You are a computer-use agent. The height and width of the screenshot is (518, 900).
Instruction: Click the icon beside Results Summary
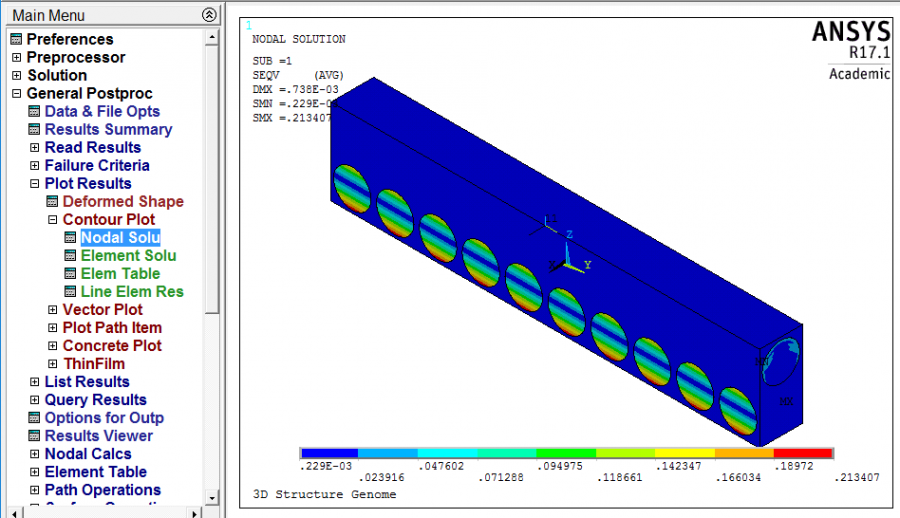pos(34,129)
